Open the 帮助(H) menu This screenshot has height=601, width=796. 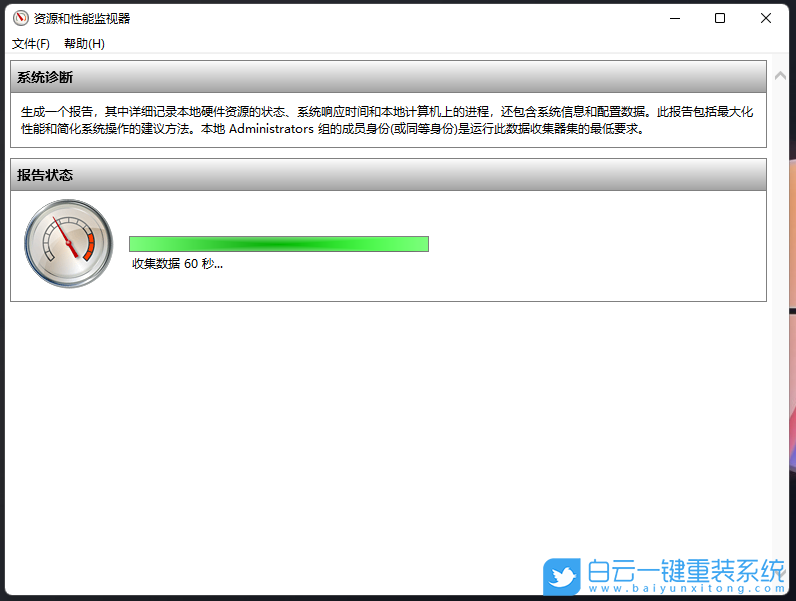(84, 44)
